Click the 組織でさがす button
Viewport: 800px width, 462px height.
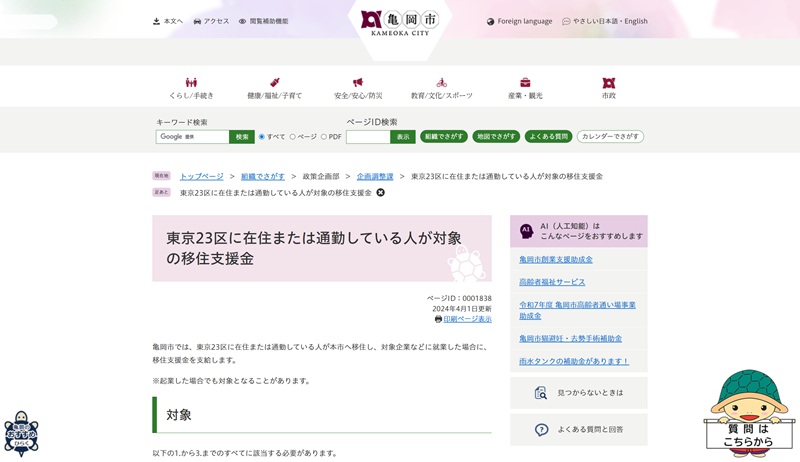pyautogui.click(x=444, y=137)
